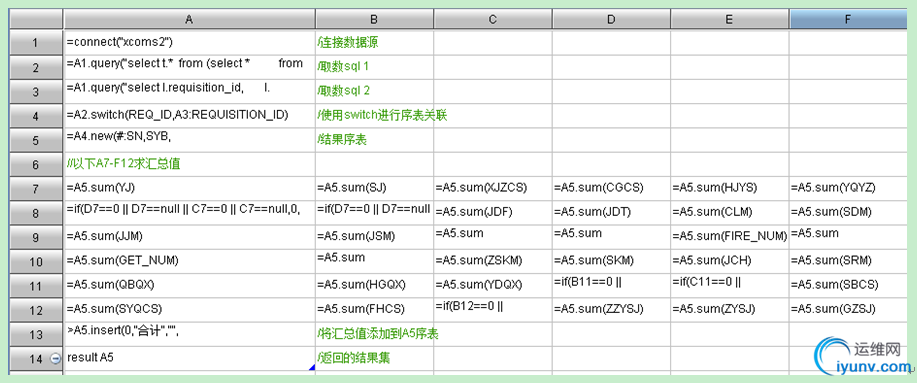Click cell =A5.sum(JSM)
This screenshot has height=383, width=917.
pos(374,237)
